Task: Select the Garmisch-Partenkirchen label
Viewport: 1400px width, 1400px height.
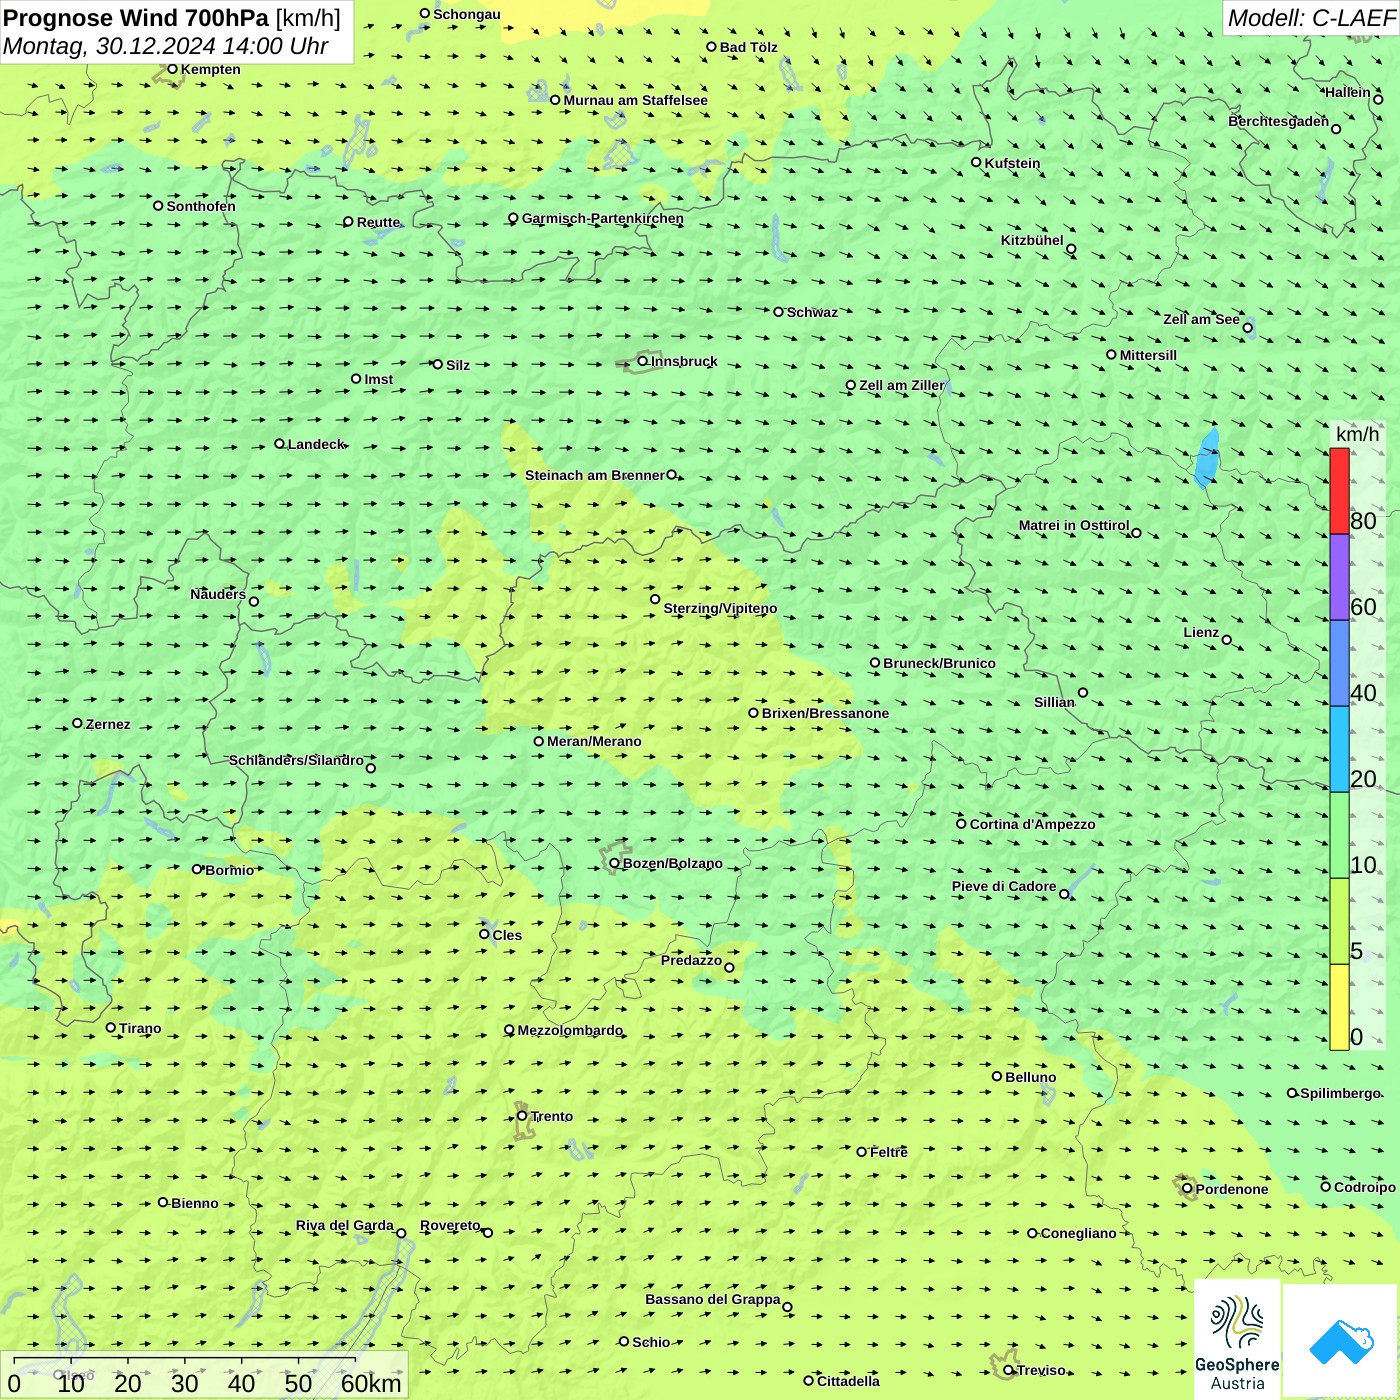Action: coord(603,218)
